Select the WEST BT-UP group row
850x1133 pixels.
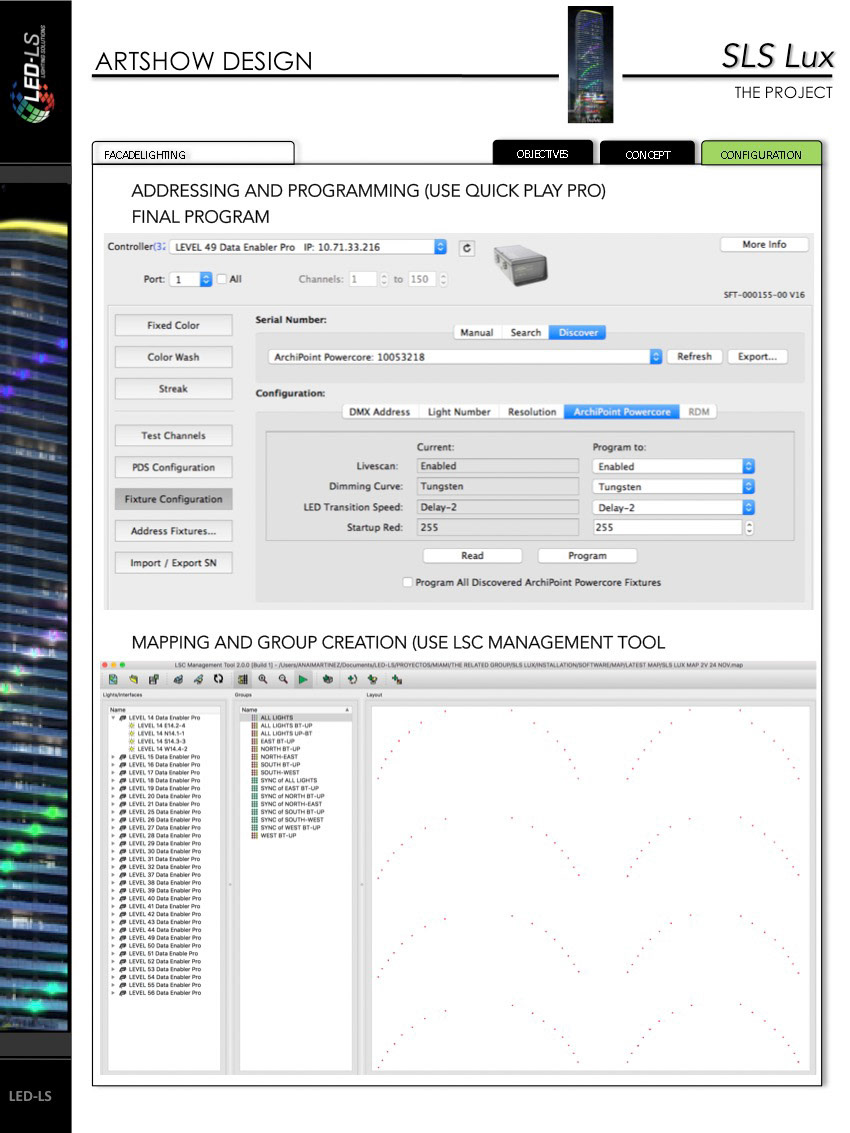[296, 835]
